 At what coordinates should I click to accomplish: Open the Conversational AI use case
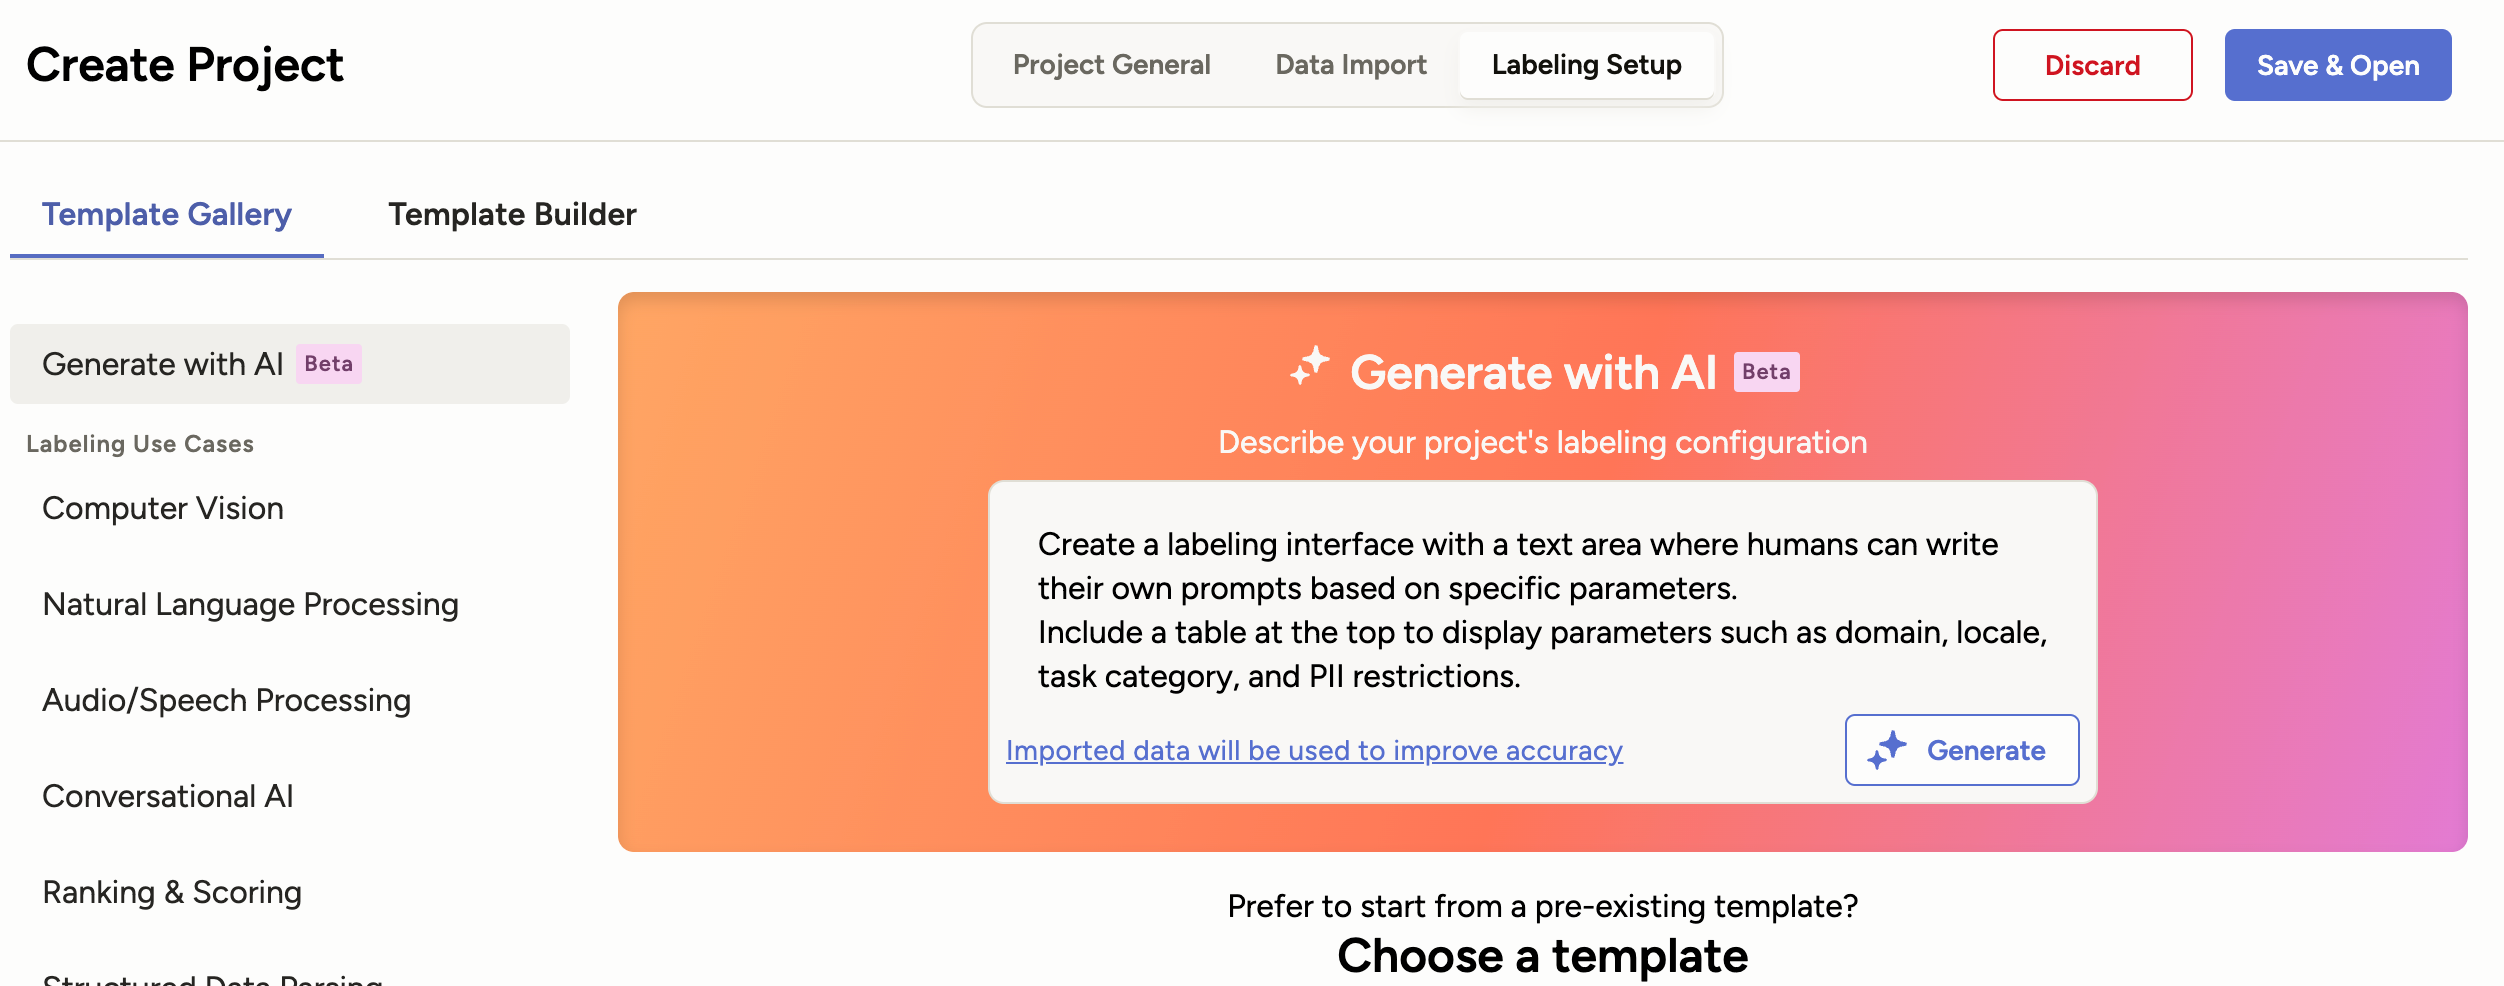(x=167, y=796)
